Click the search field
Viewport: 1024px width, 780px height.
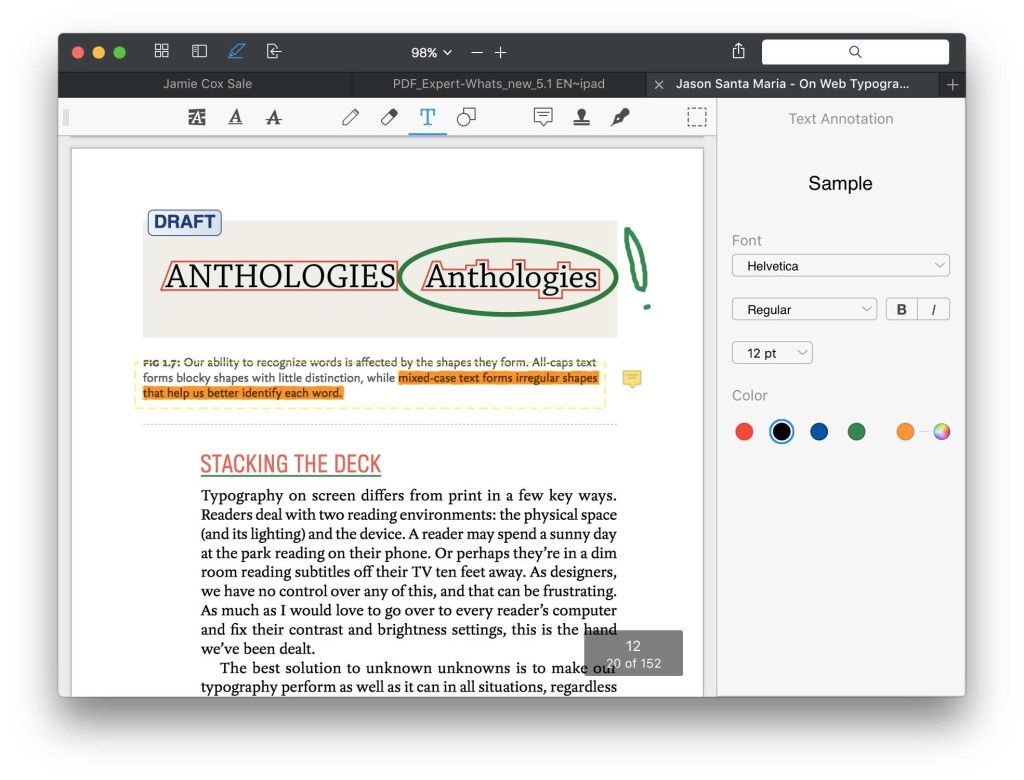[855, 52]
